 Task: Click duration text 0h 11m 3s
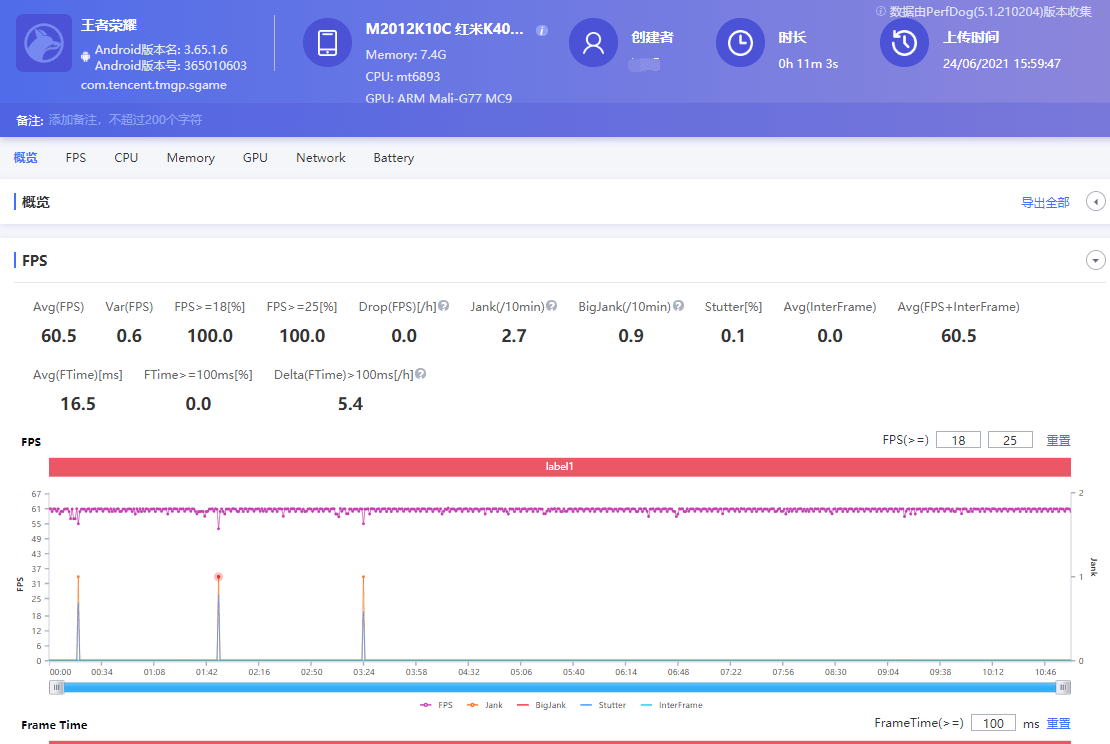point(808,64)
